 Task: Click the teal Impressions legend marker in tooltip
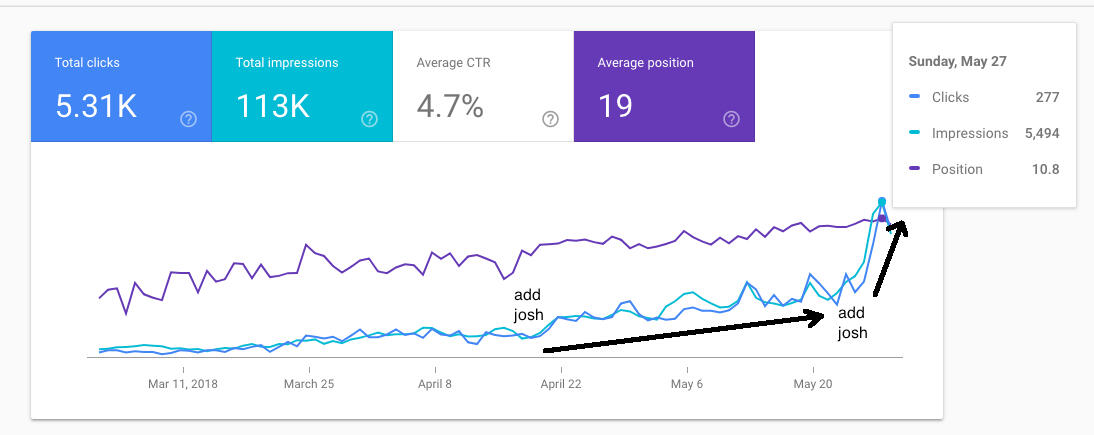pyautogui.click(x=914, y=133)
